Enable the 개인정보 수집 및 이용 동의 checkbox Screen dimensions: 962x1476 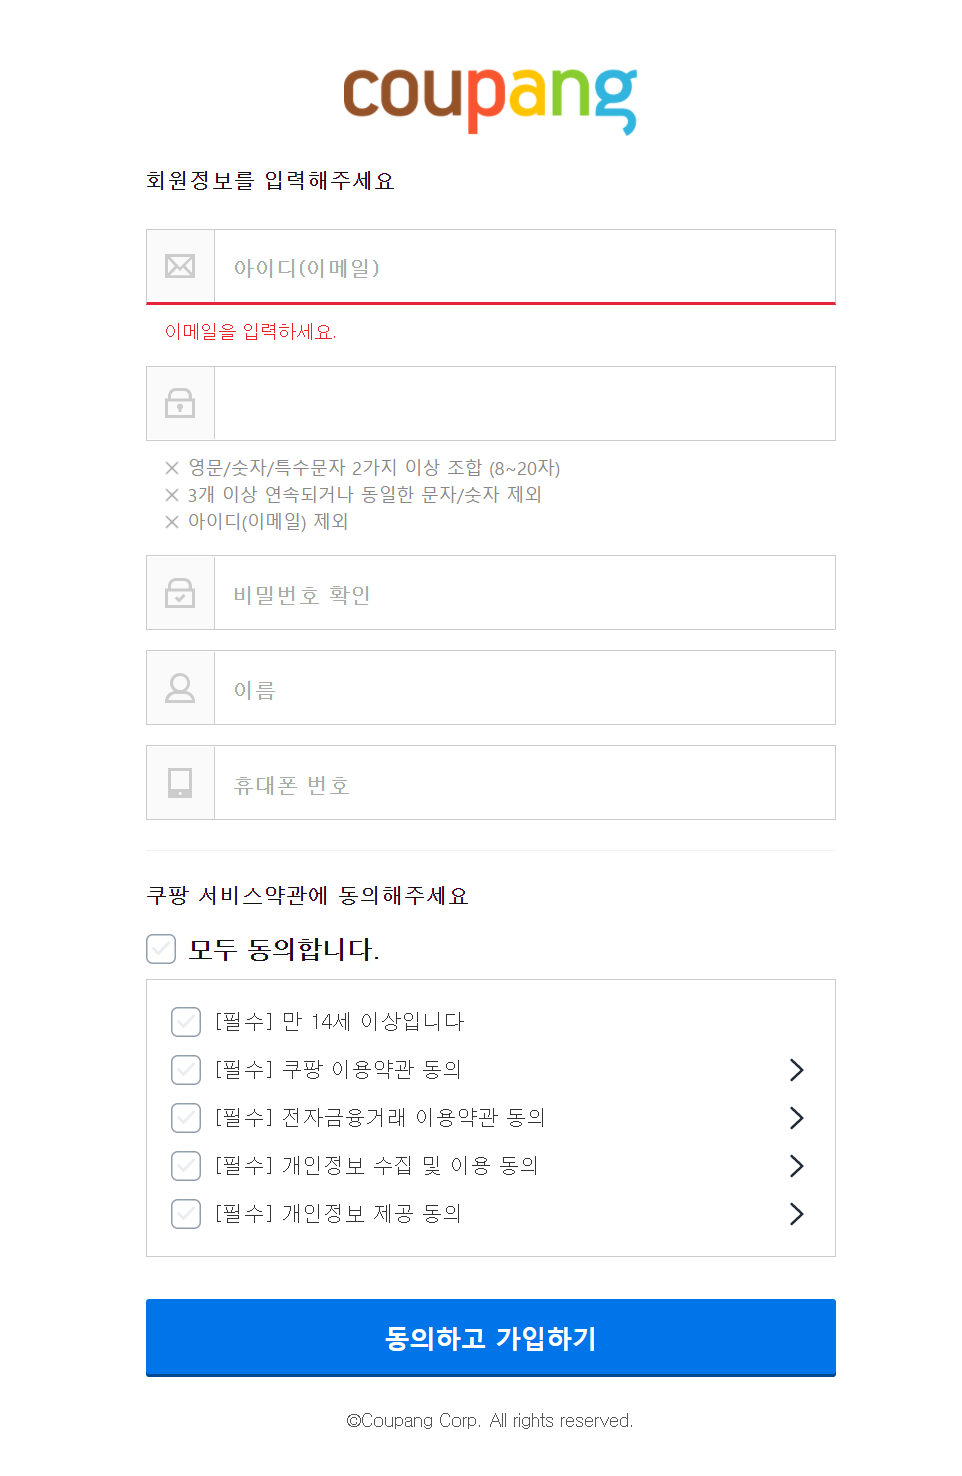click(186, 1166)
